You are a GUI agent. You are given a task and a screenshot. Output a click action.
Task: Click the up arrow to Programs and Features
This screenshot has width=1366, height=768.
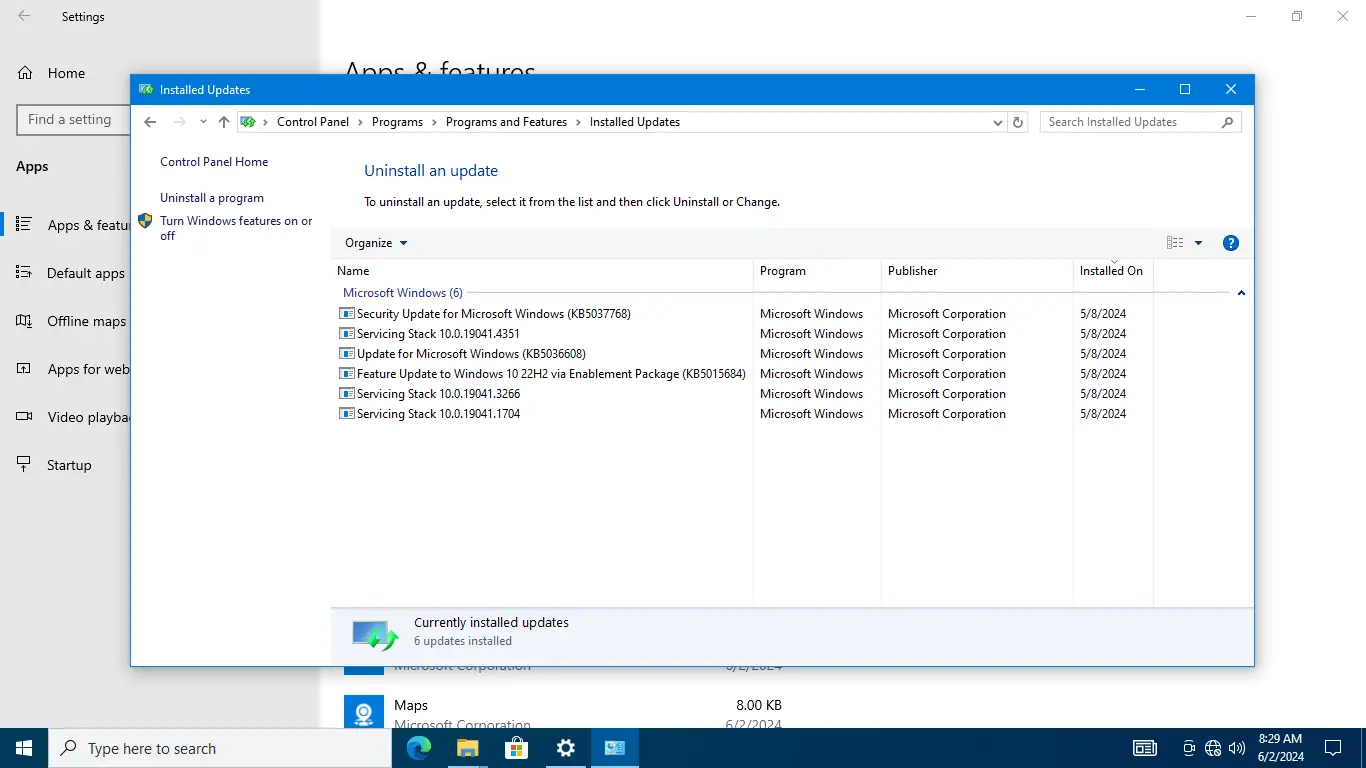(x=224, y=122)
